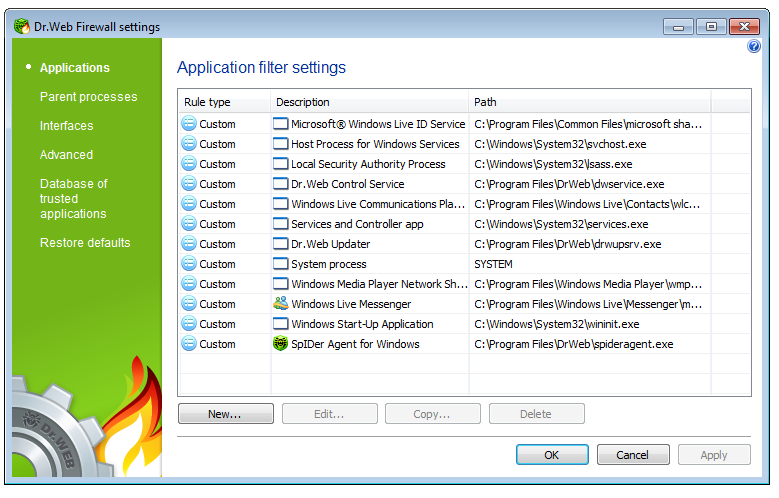Click rule icon for Windows Live Messenger row
This screenshot has height=498, width=779.
189,303
